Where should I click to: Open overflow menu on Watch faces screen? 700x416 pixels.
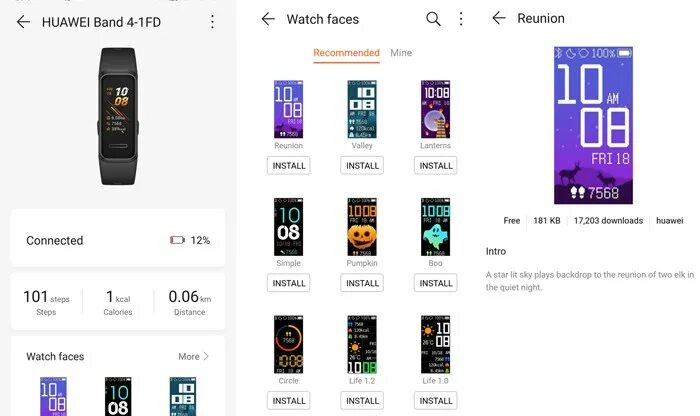coord(461,19)
